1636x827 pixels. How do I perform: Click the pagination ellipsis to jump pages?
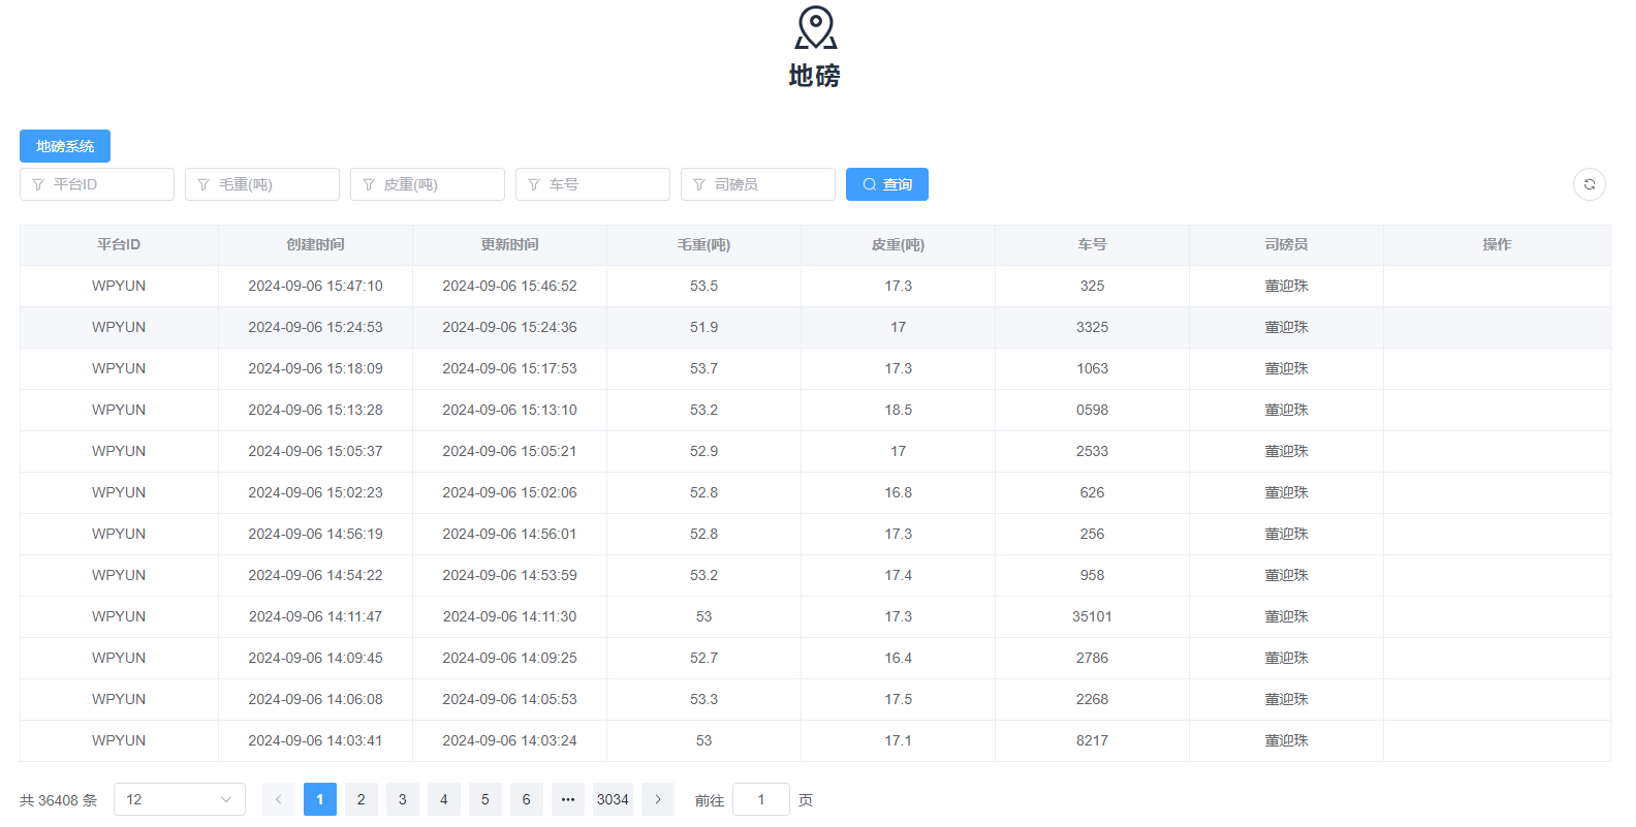click(x=568, y=799)
